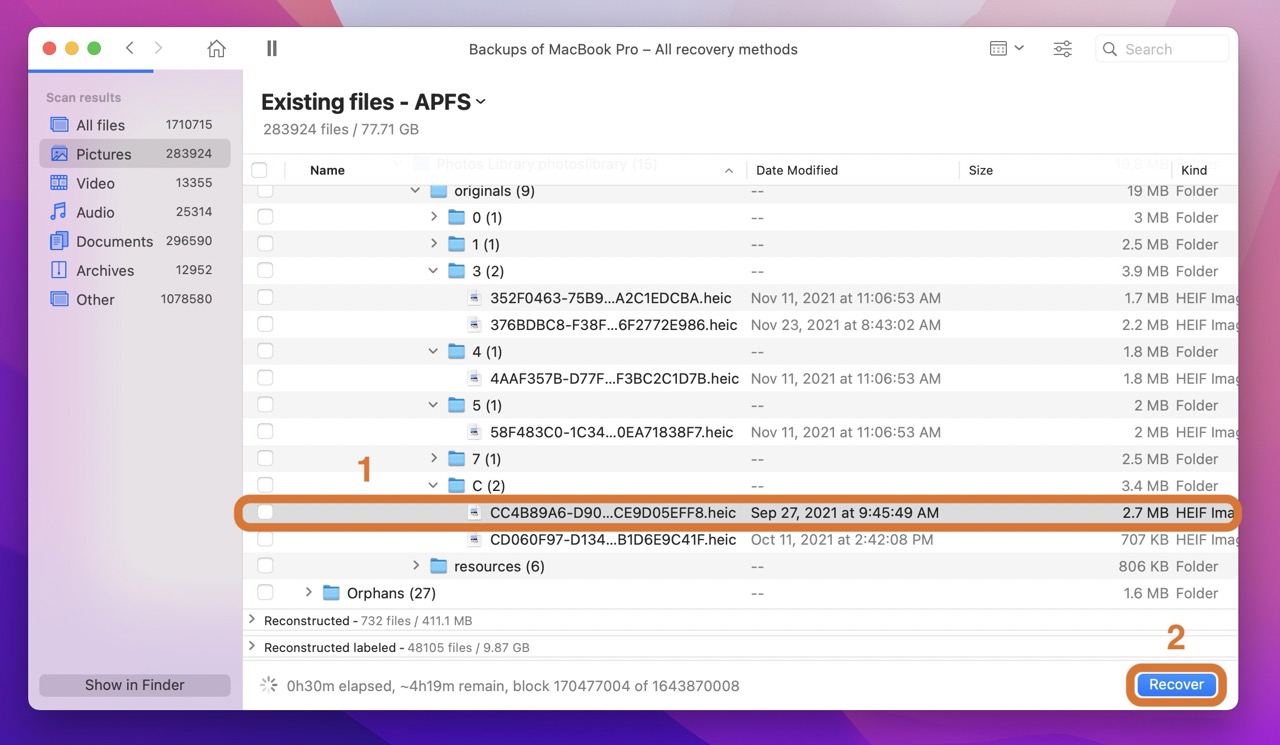Check the box for 376BDBC8 heic file

[x=265, y=325]
